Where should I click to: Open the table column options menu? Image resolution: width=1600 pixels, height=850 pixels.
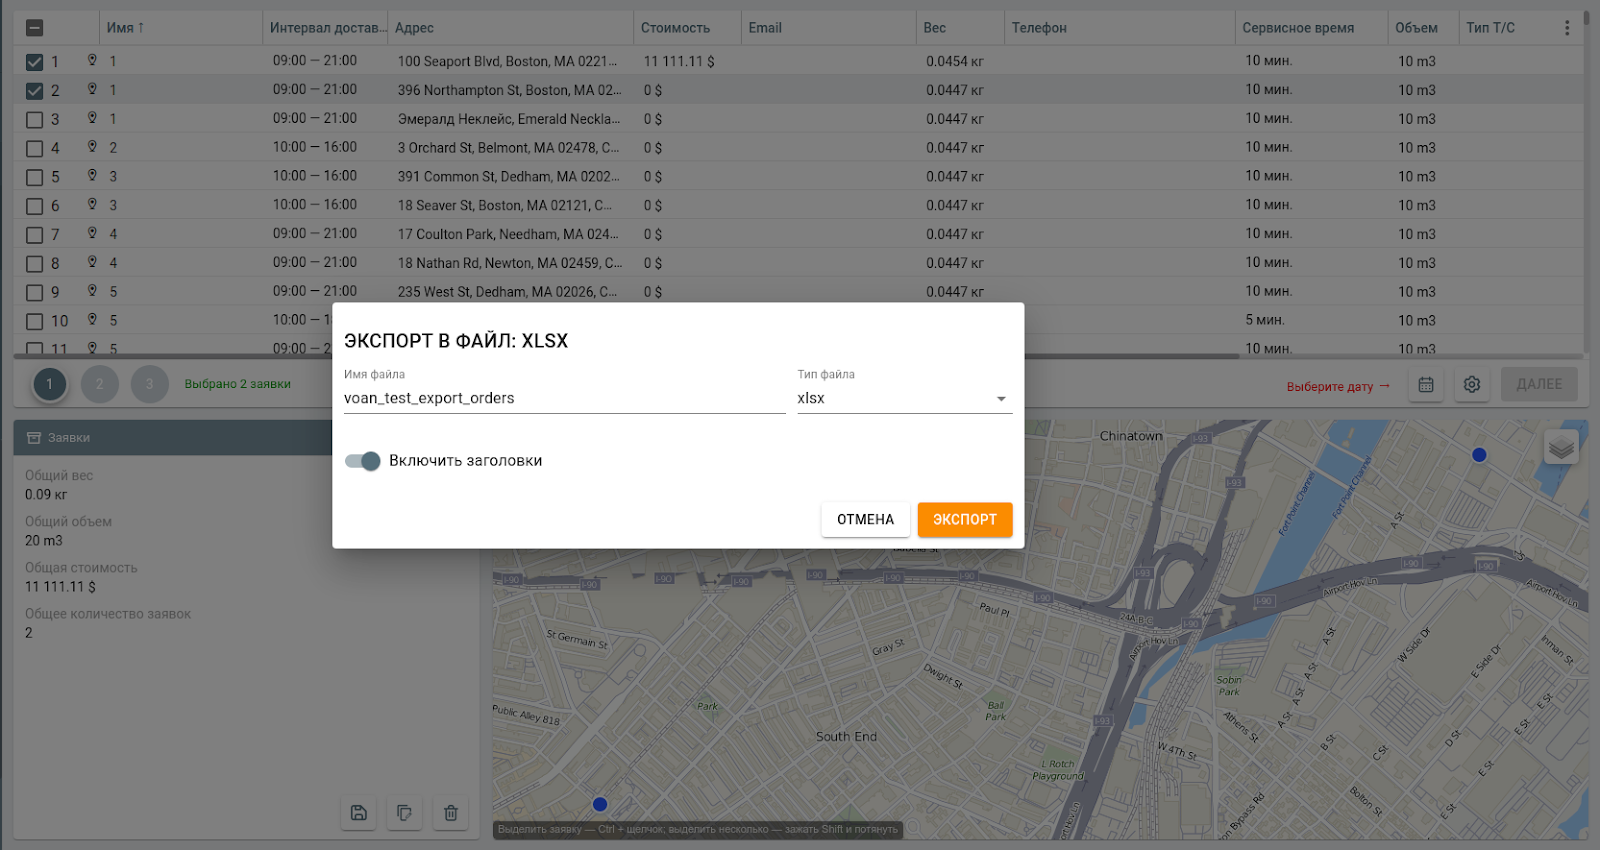coord(1567,28)
